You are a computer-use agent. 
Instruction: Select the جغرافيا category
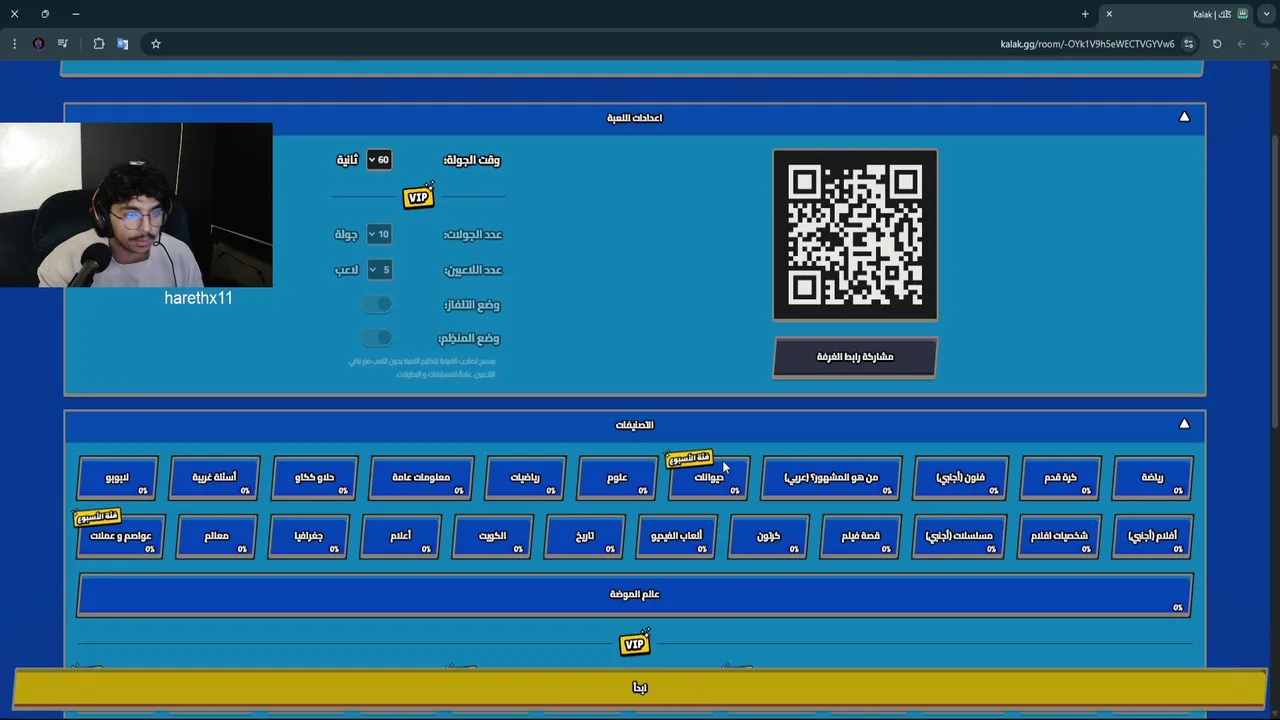(308, 536)
